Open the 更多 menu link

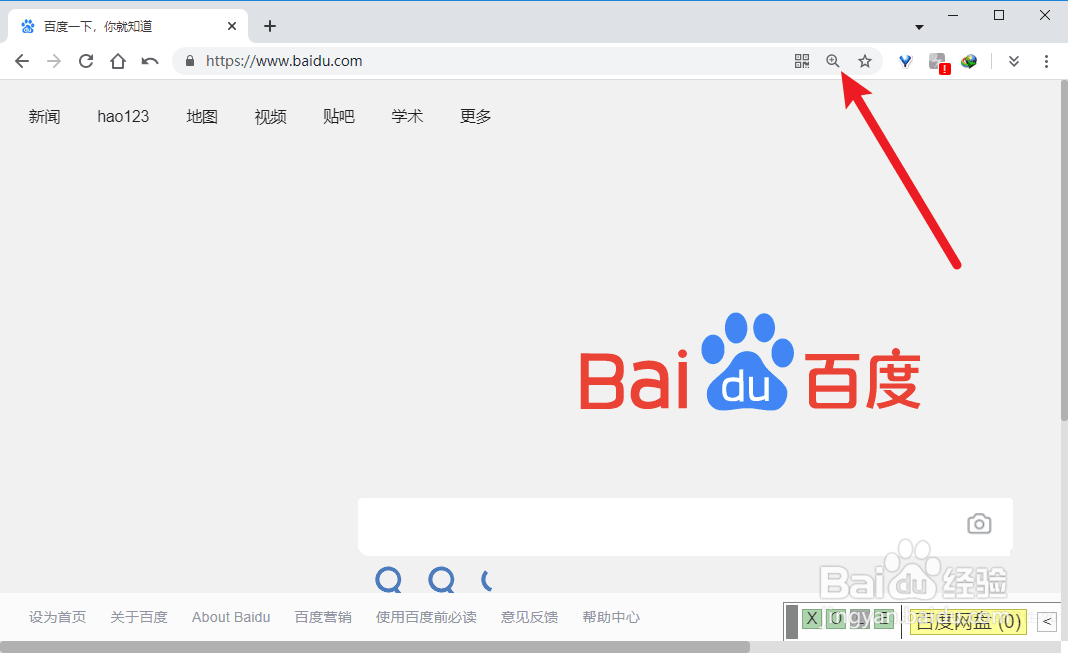tap(475, 116)
